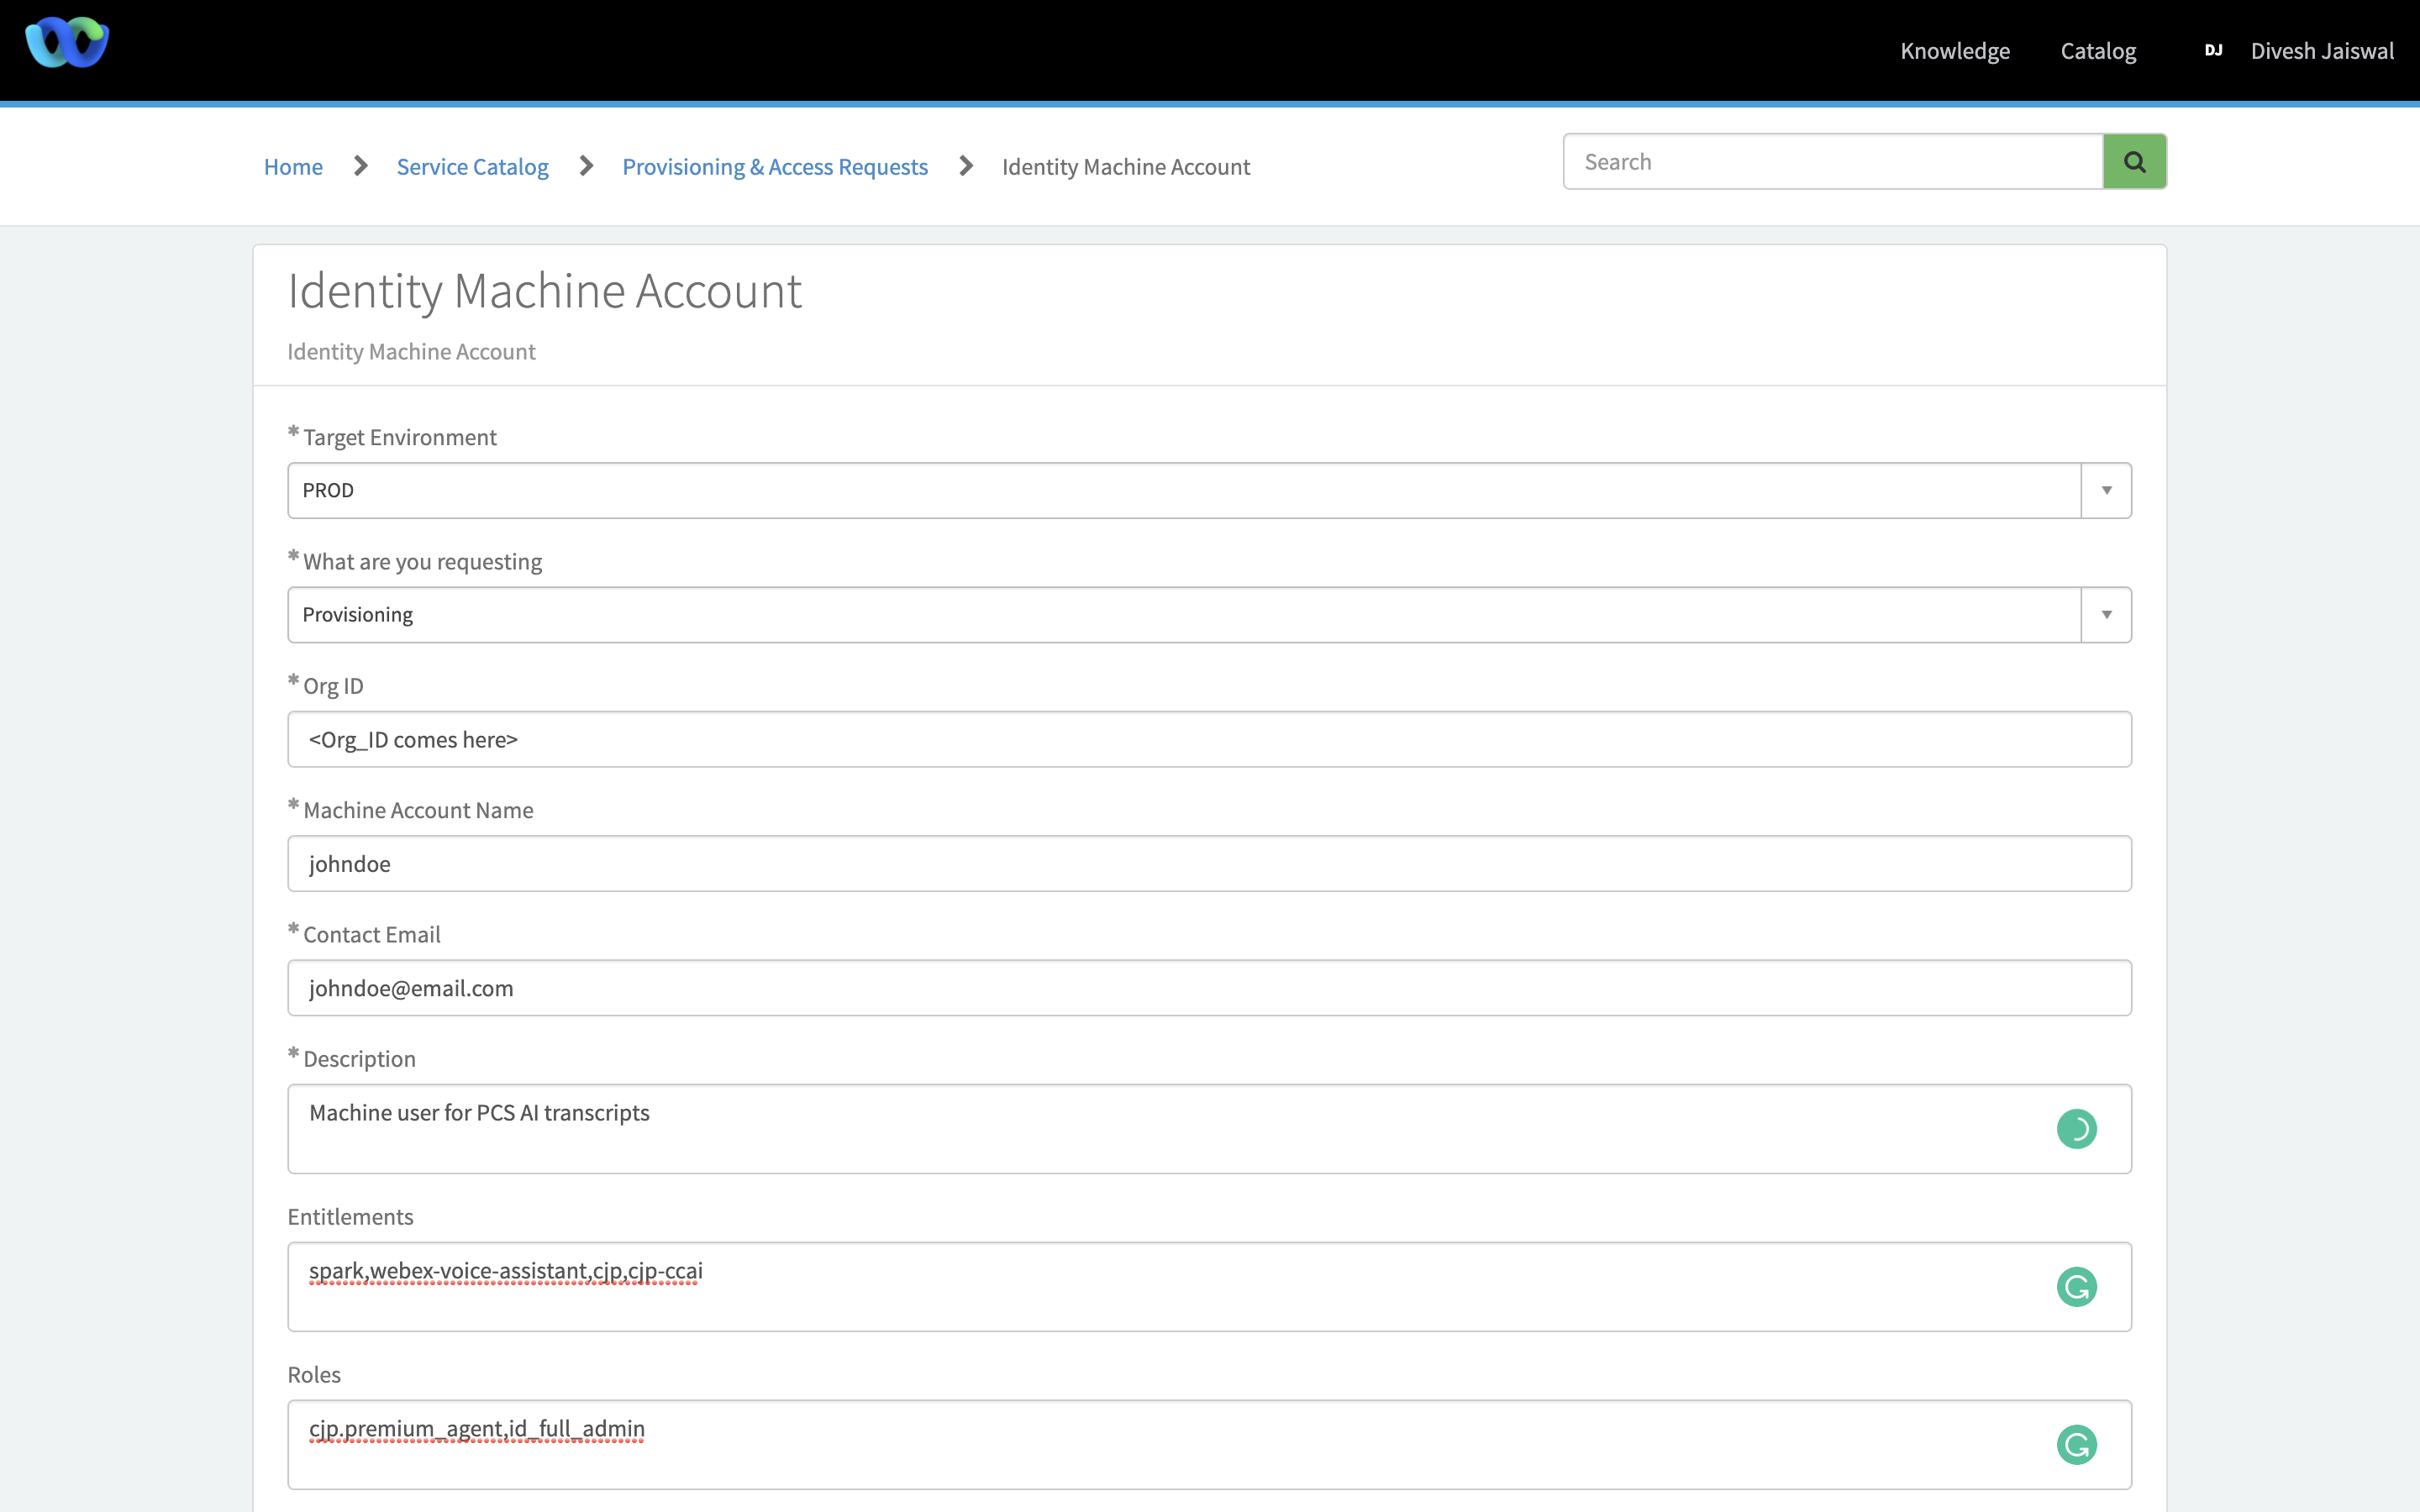
Task: Click the Entitlements label
Action: pyautogui.click(x=350, y=1217)
